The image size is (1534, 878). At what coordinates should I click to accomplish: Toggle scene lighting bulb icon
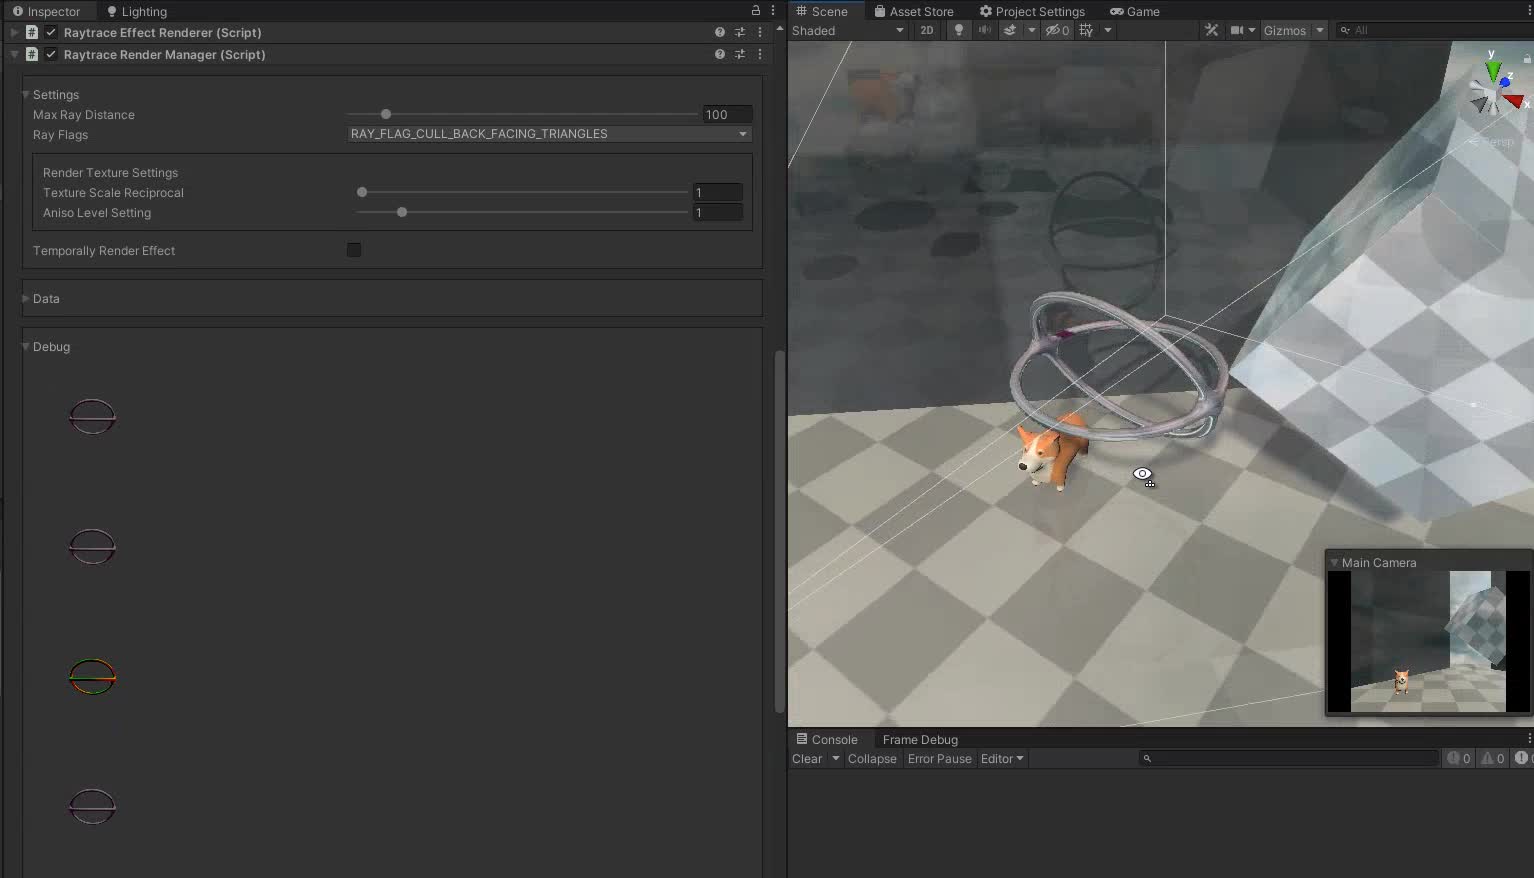point(959,30)
